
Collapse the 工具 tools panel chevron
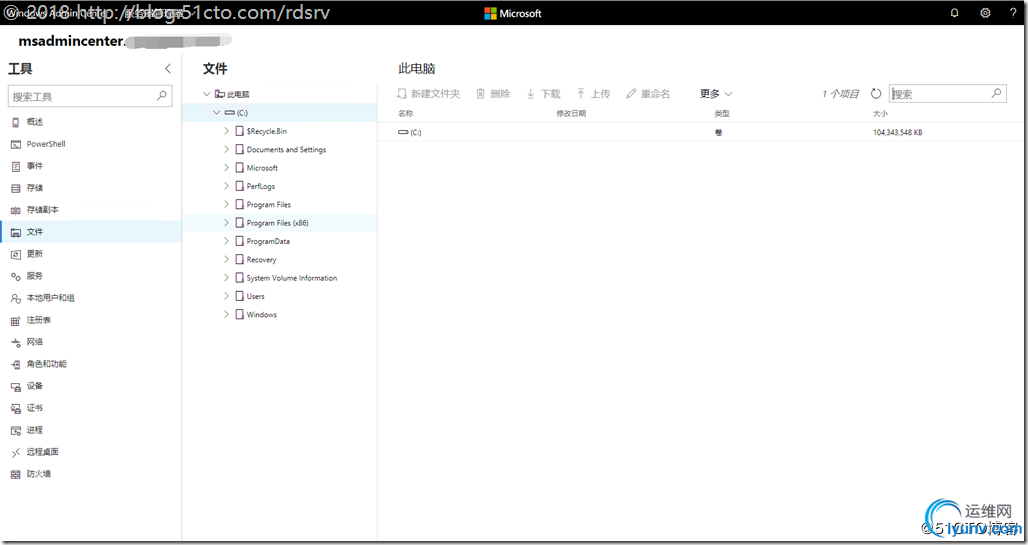168,68
